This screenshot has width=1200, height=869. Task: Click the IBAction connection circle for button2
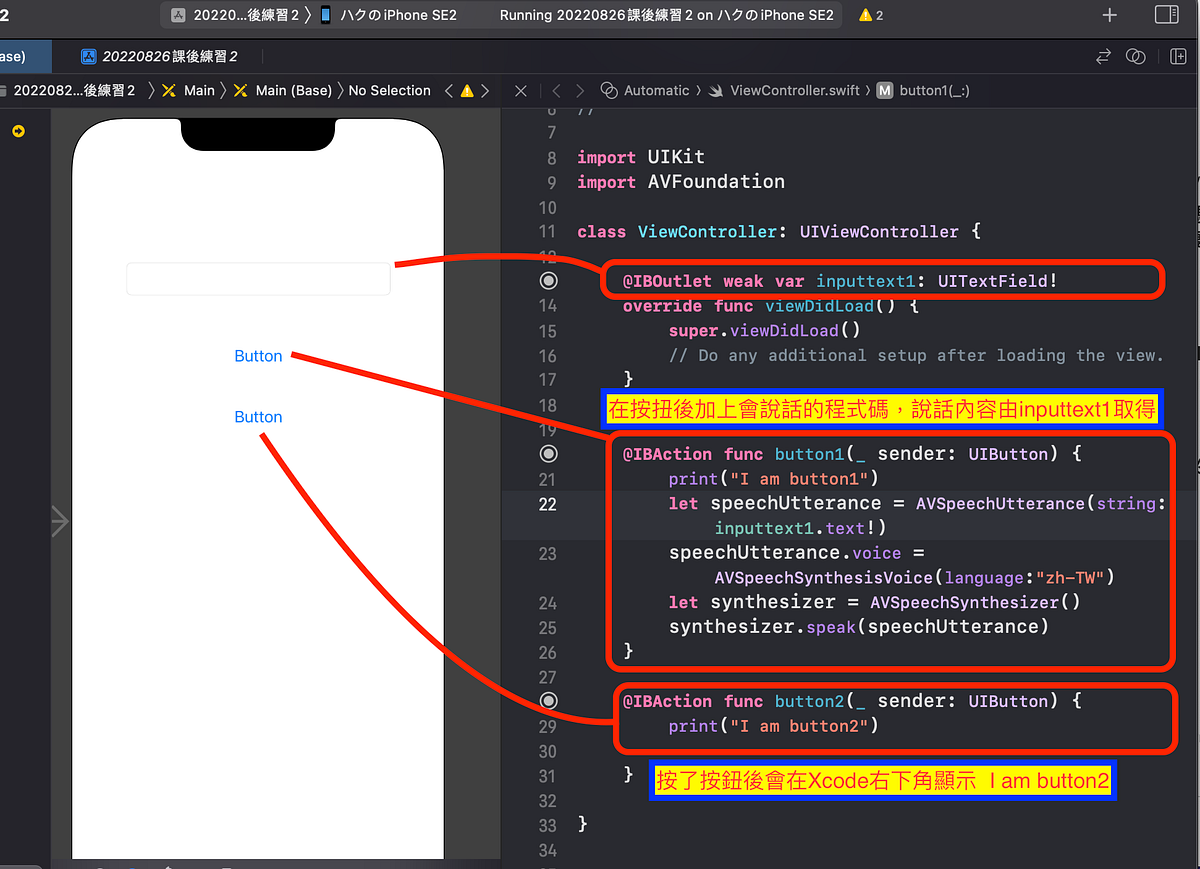pos(548,700)
